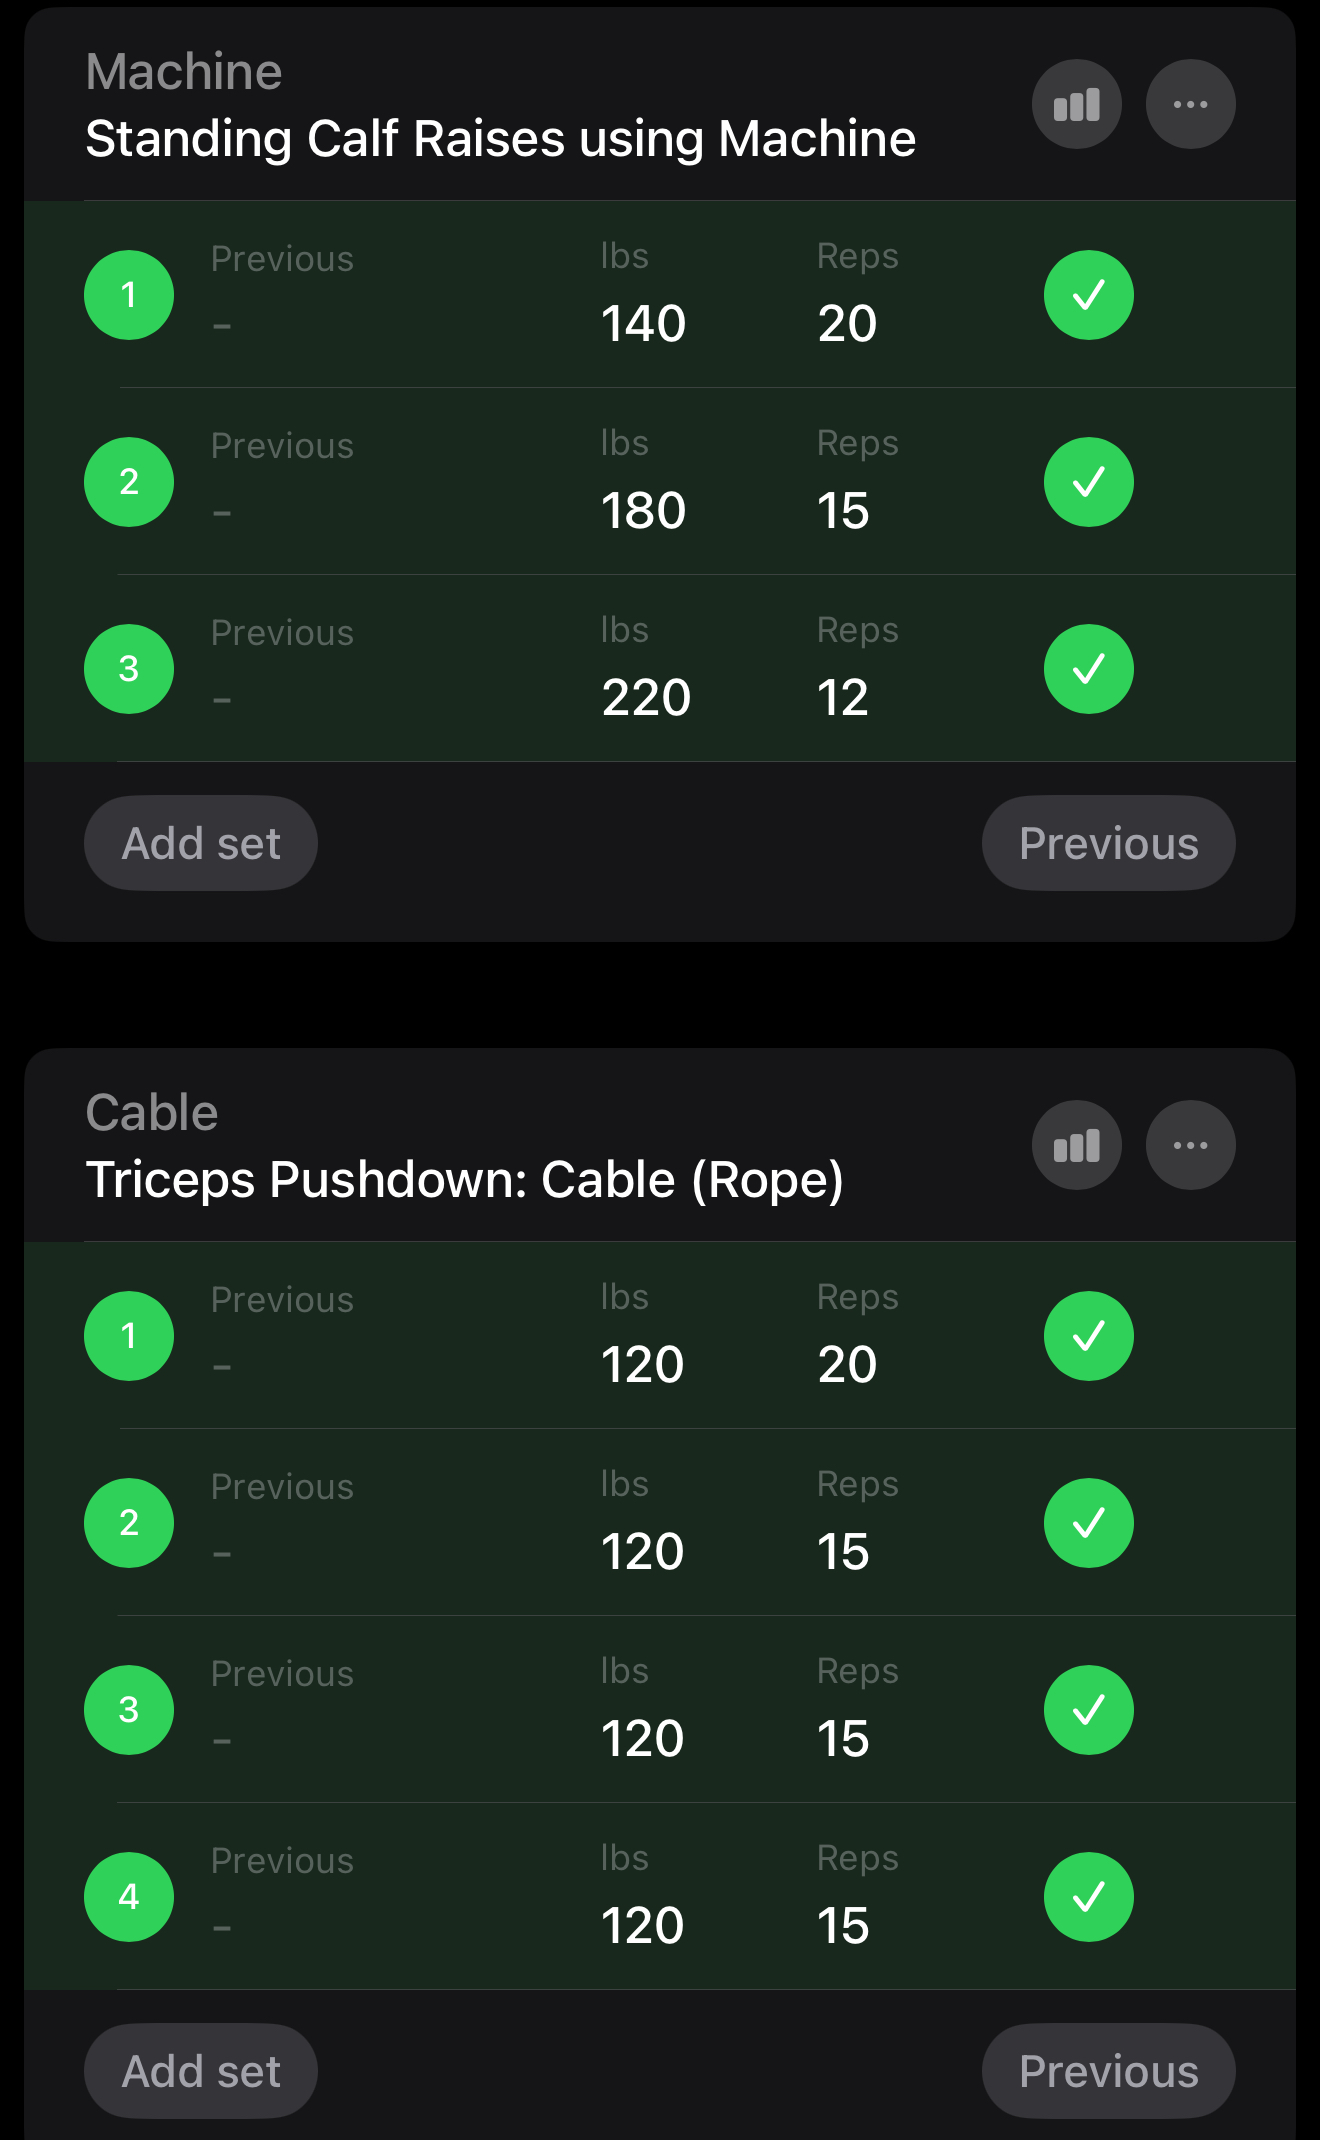Screen dimensions: 1320x2140
Task: Uncheck Calf Raises set 1 completion checkmark
Action: tap(1088, 295)
